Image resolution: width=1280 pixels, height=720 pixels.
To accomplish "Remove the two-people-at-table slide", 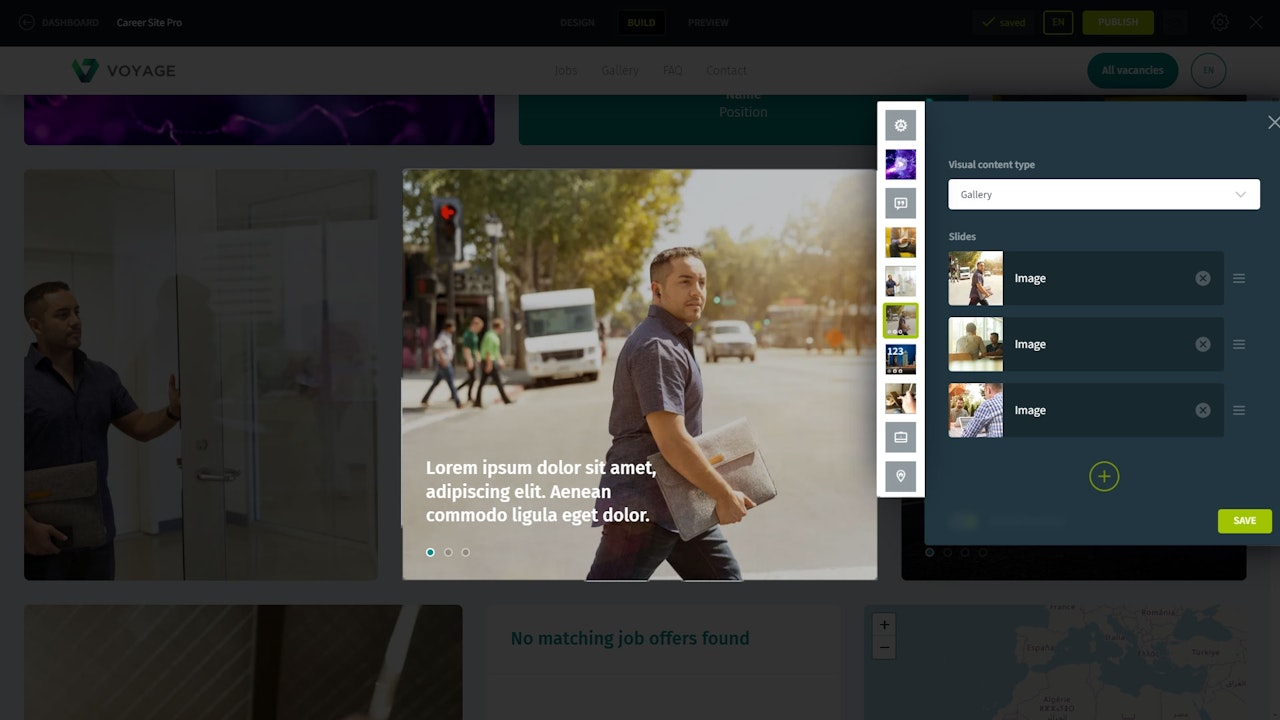I will (1203, 344).
